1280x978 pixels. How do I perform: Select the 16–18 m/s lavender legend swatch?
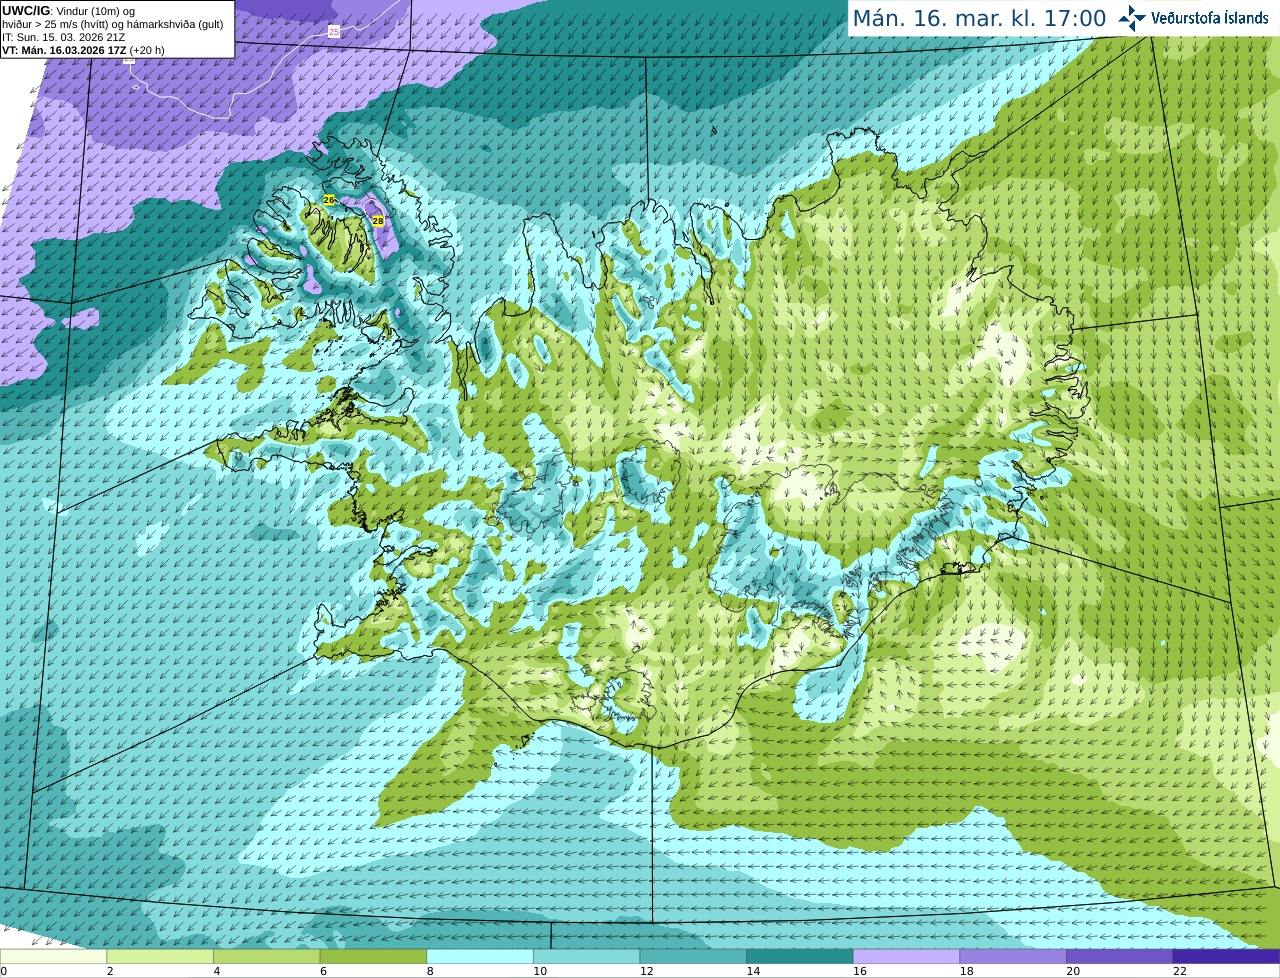tap(906, 956)
